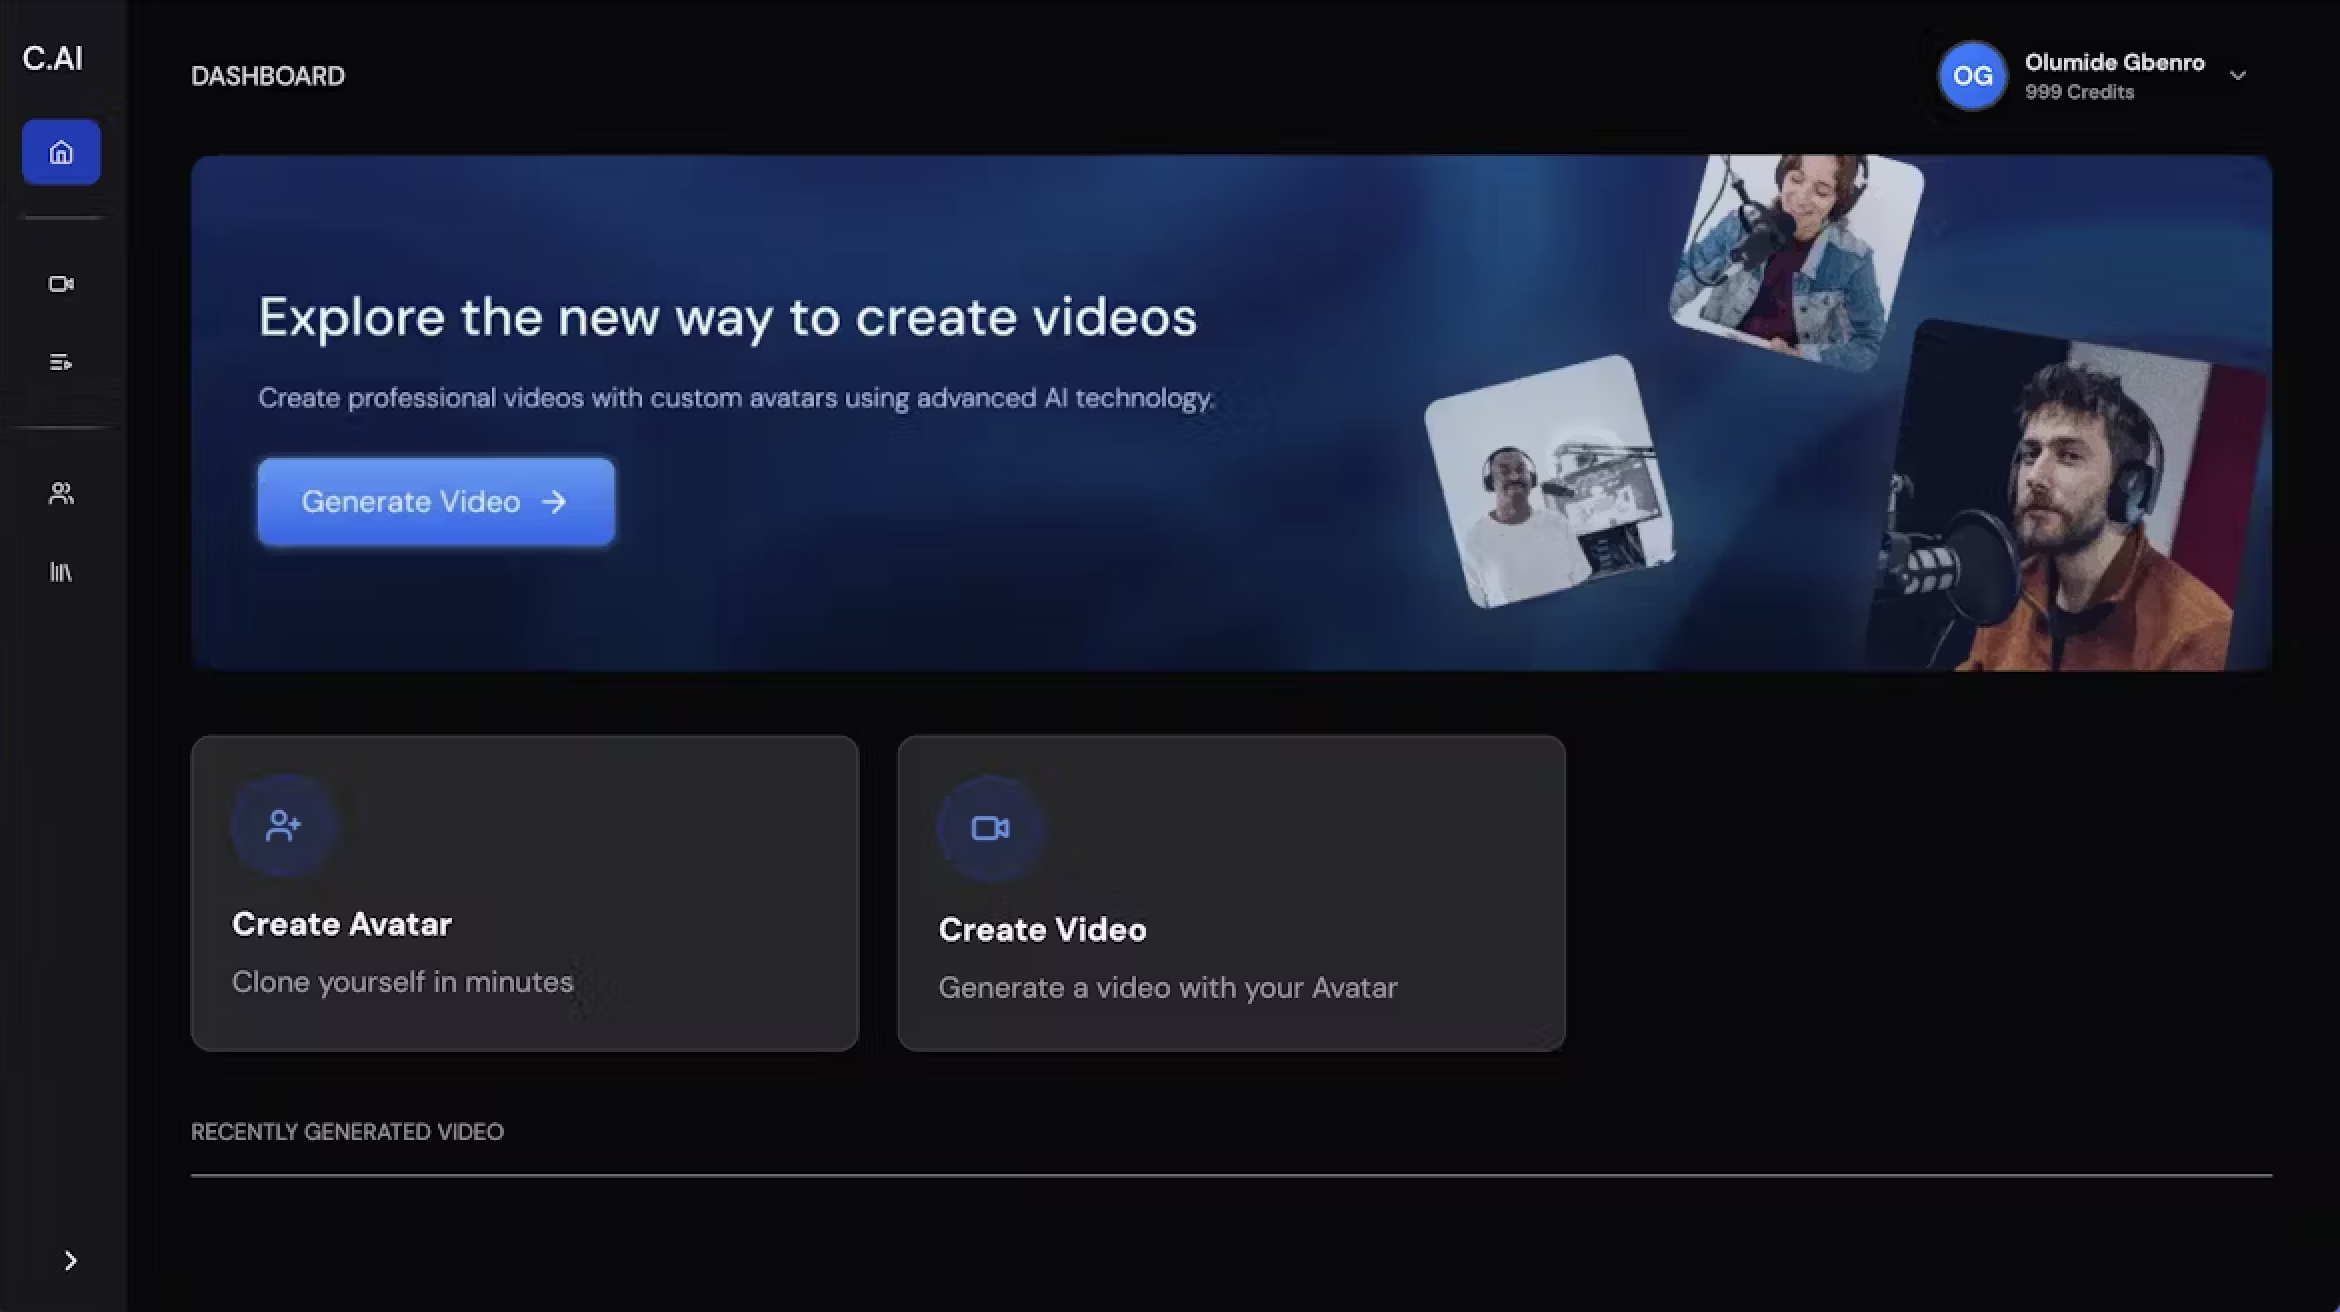Expand the sidebar with the bottom arrow
2340x1312 pixels.
pos(70,1260)
